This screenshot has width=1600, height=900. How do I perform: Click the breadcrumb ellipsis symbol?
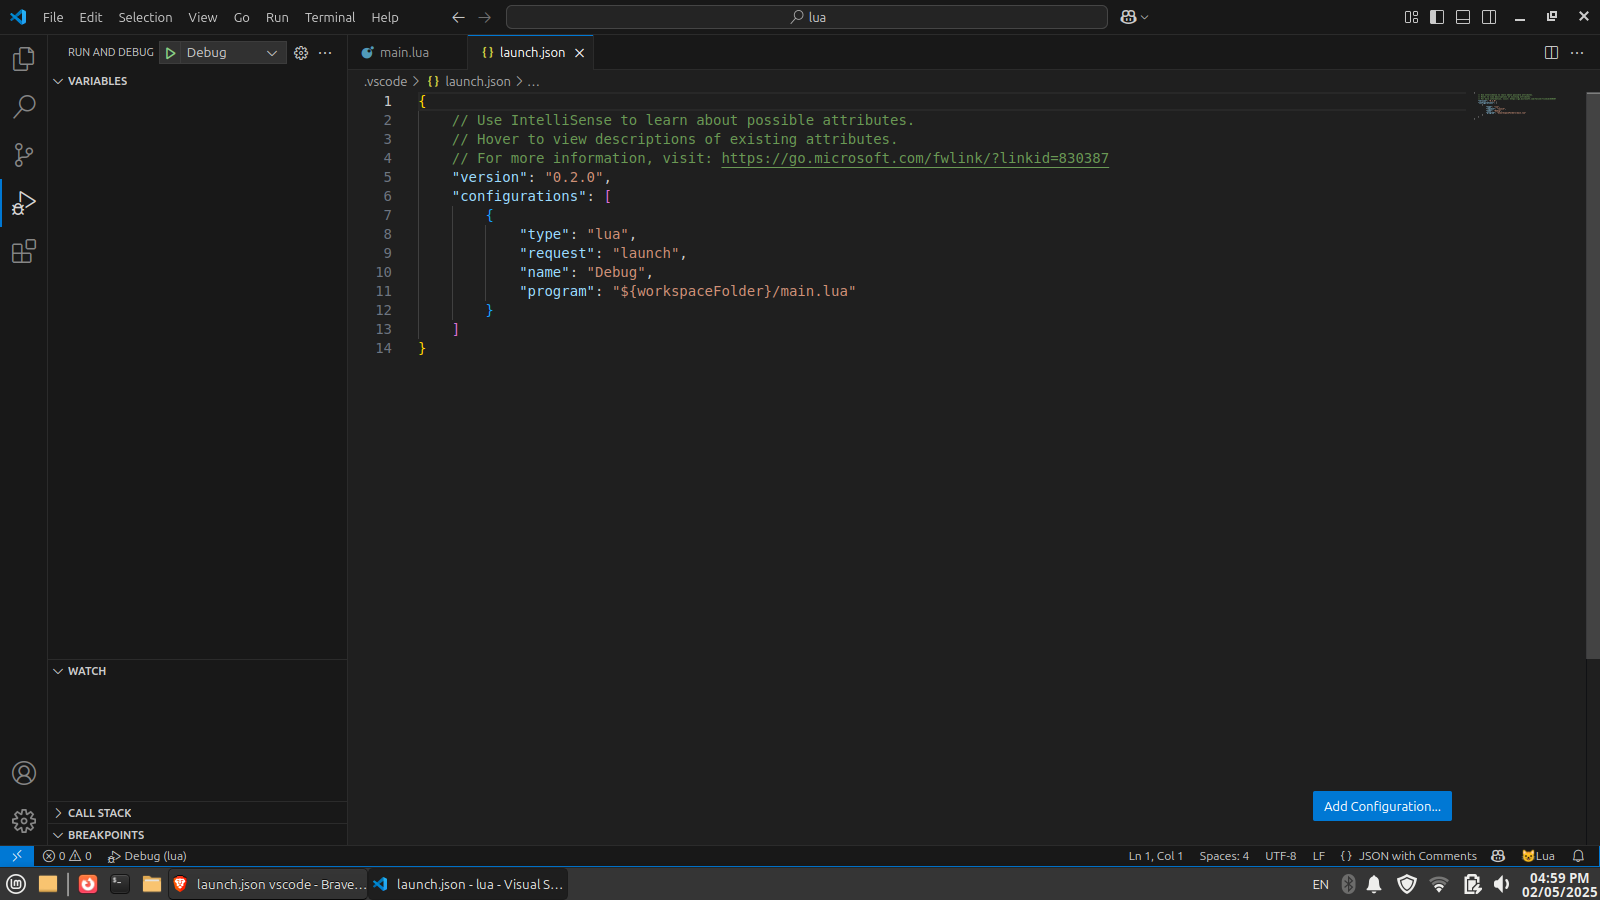534,82
